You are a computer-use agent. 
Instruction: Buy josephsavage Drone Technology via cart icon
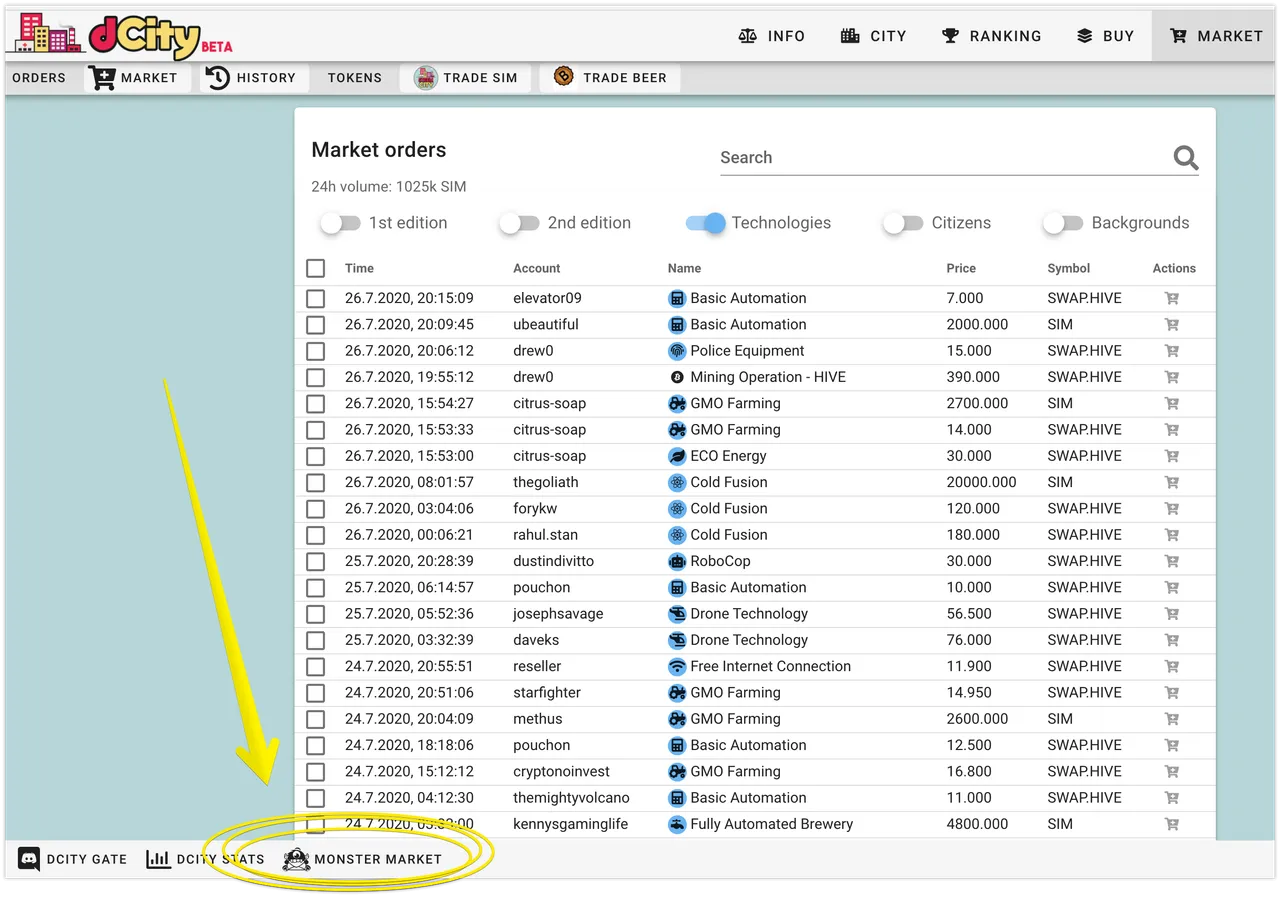(x=1172, y=614)
